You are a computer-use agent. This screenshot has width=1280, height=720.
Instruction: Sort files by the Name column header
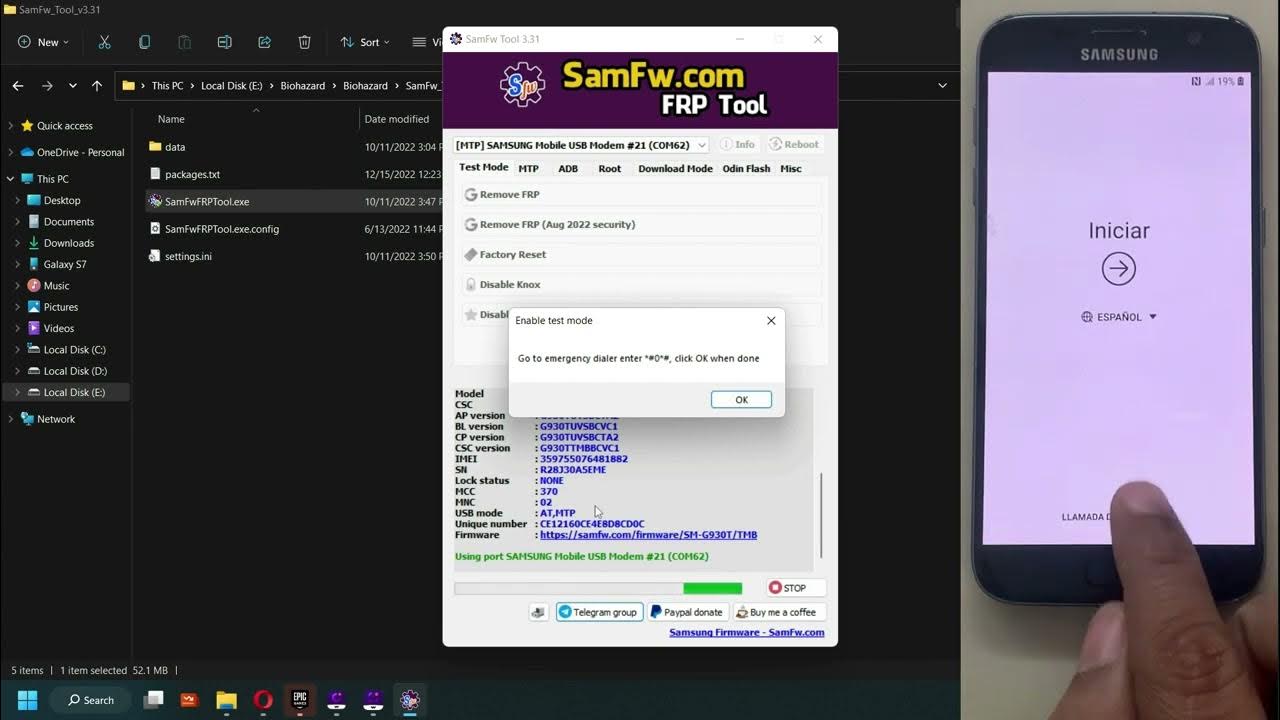coord(171,119)
